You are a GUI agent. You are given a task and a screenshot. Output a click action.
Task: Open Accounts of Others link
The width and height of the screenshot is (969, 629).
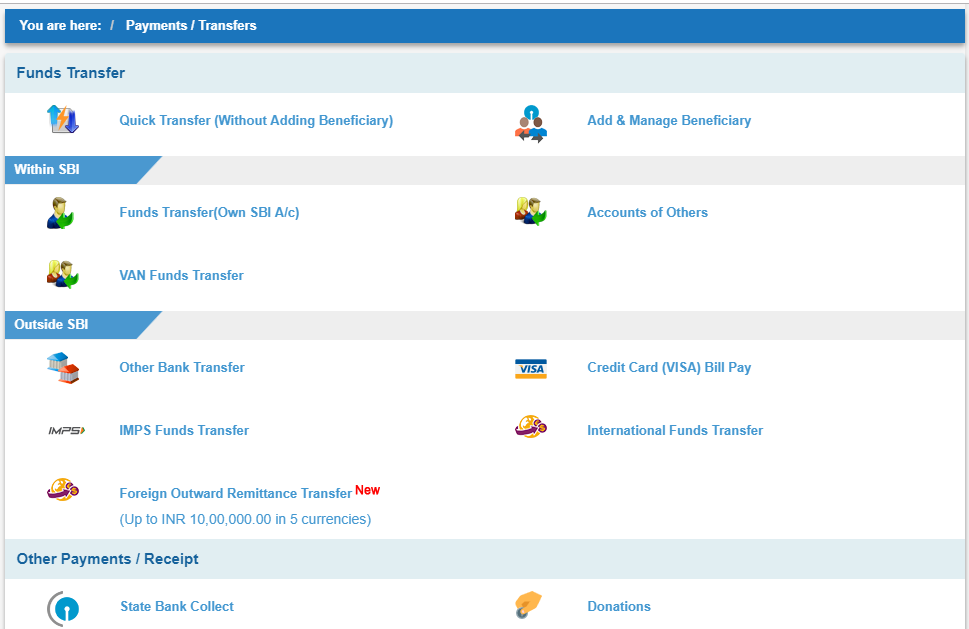[x=647, y=213]
